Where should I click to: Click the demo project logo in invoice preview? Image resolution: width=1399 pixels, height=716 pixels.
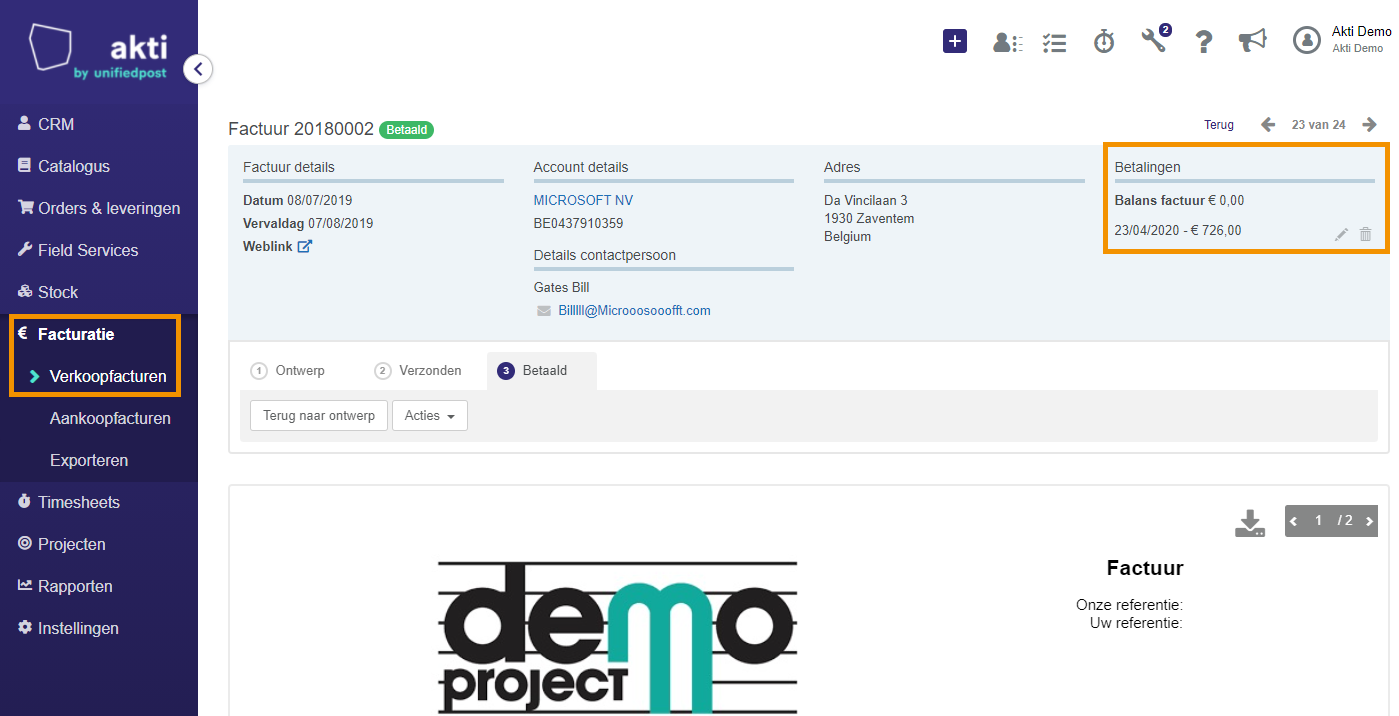(617, 637)
